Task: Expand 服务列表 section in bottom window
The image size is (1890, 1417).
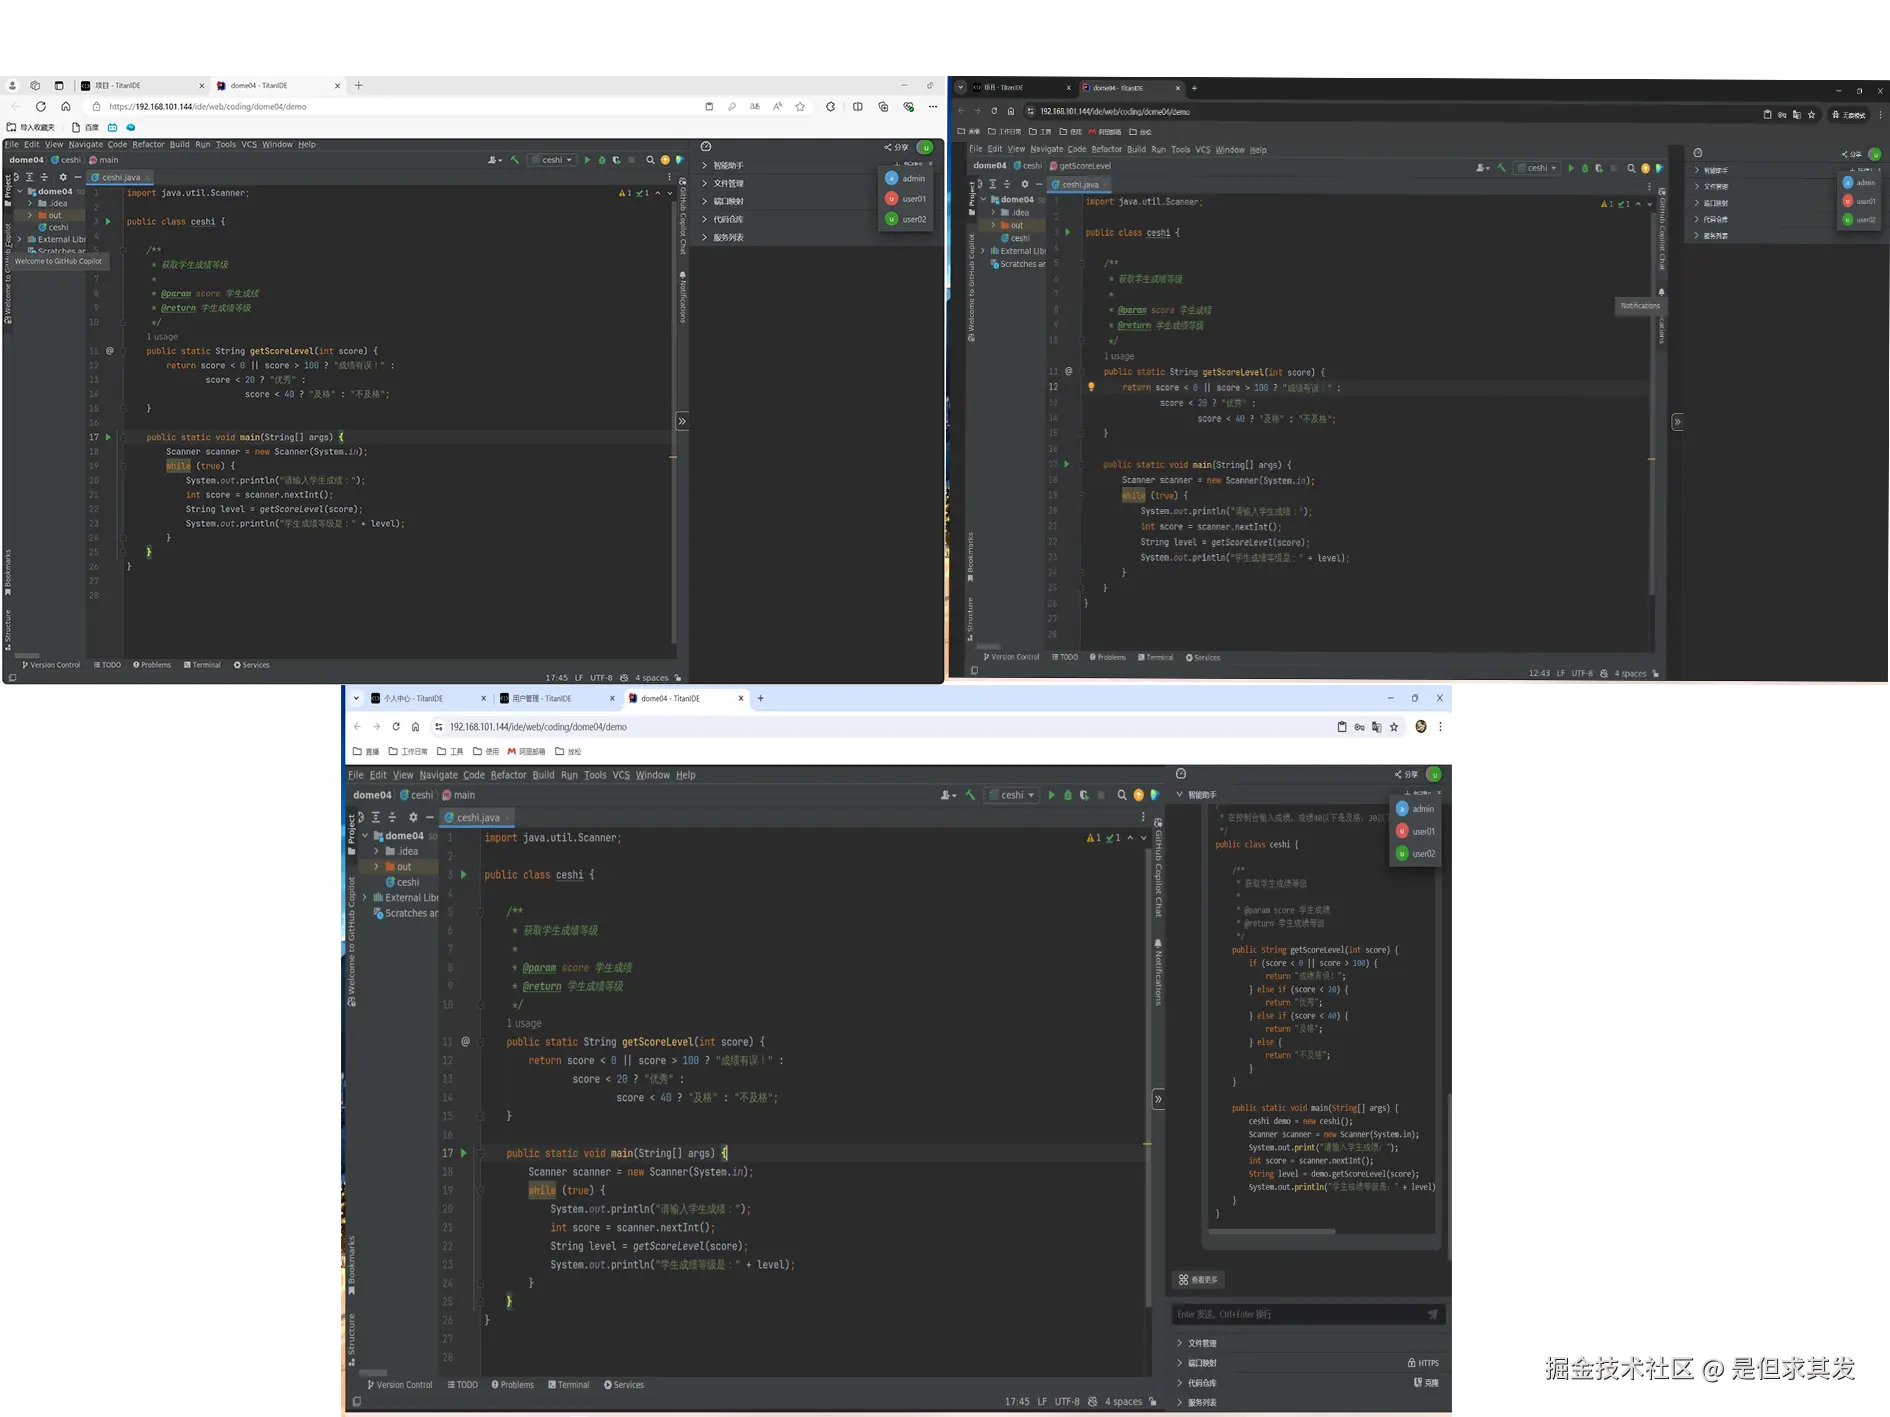Action: point(1180,1402)
